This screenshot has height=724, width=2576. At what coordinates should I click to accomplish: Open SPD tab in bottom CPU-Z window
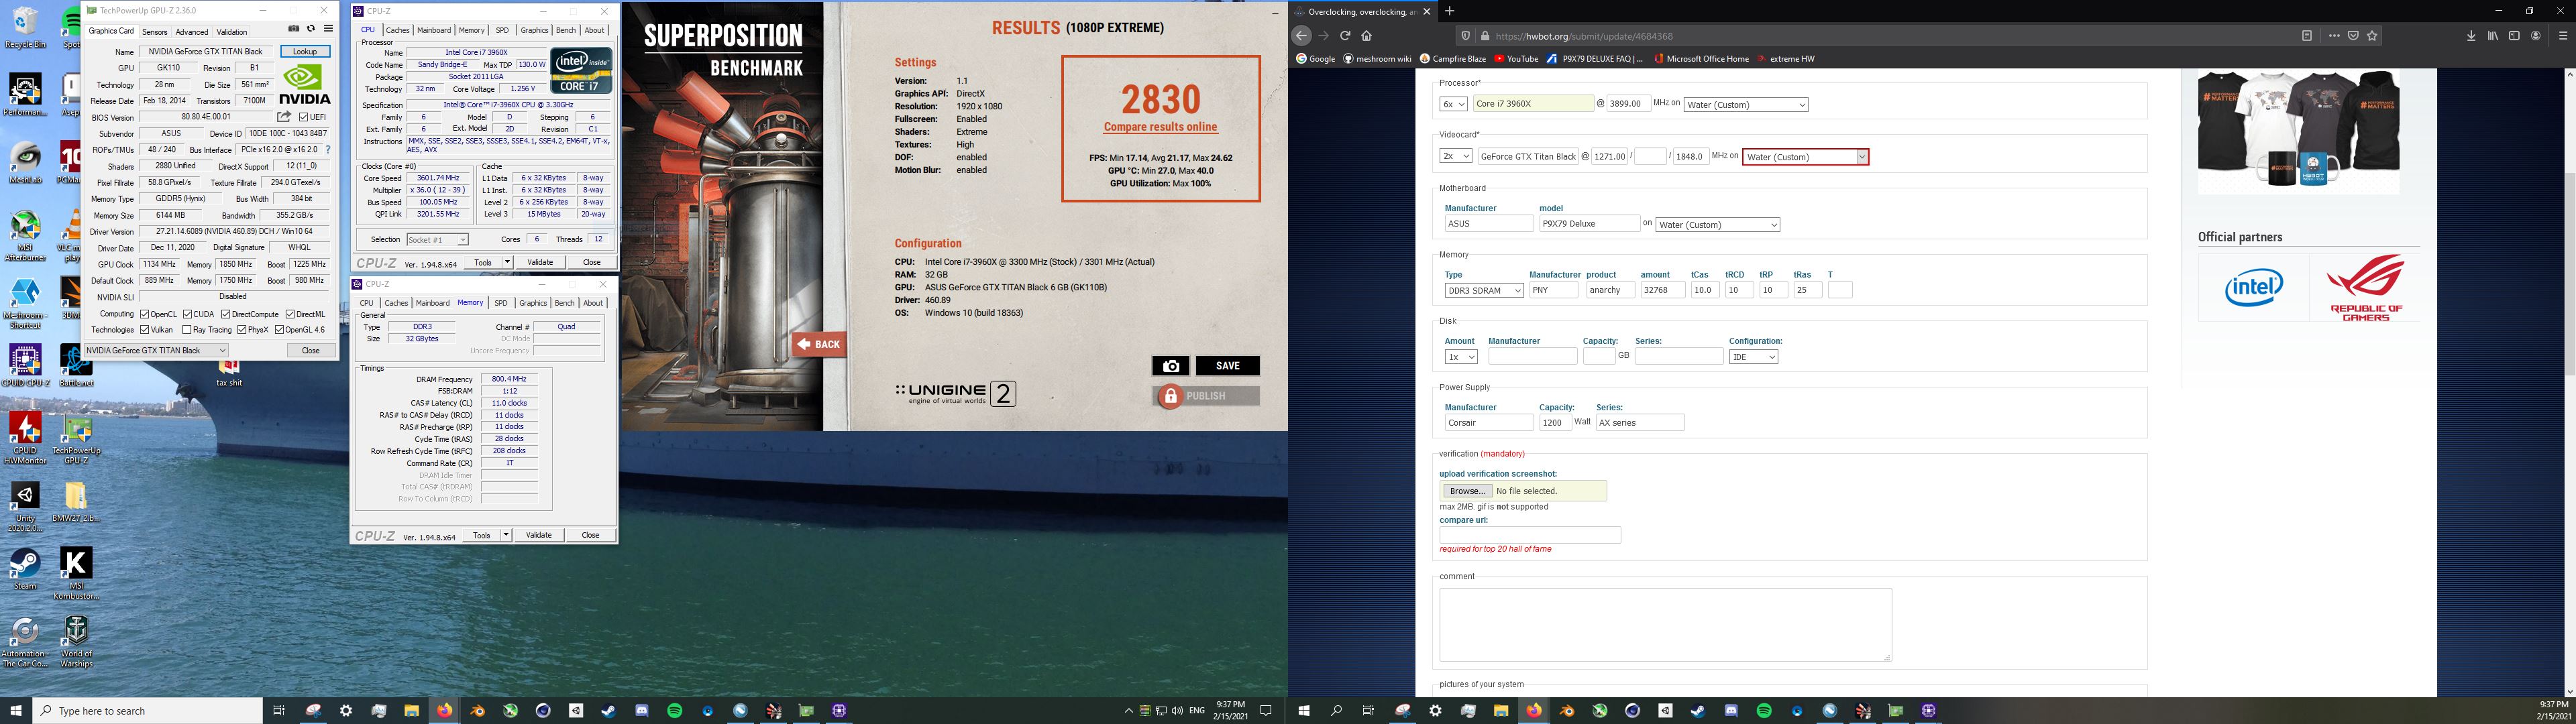pos(501,303)
